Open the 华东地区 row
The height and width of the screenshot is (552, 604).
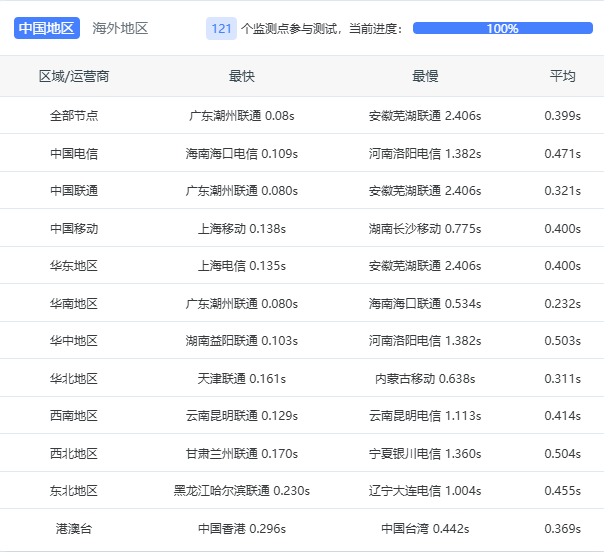[74, 266]
